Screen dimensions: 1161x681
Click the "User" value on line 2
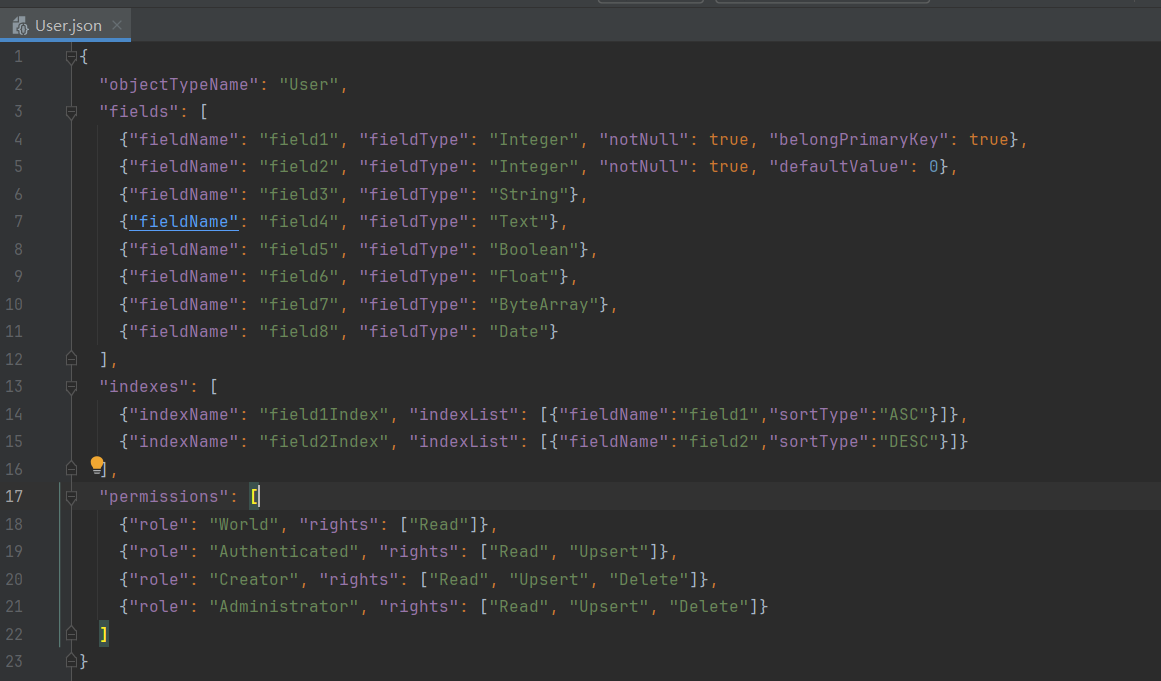click(x=309, y=84)
